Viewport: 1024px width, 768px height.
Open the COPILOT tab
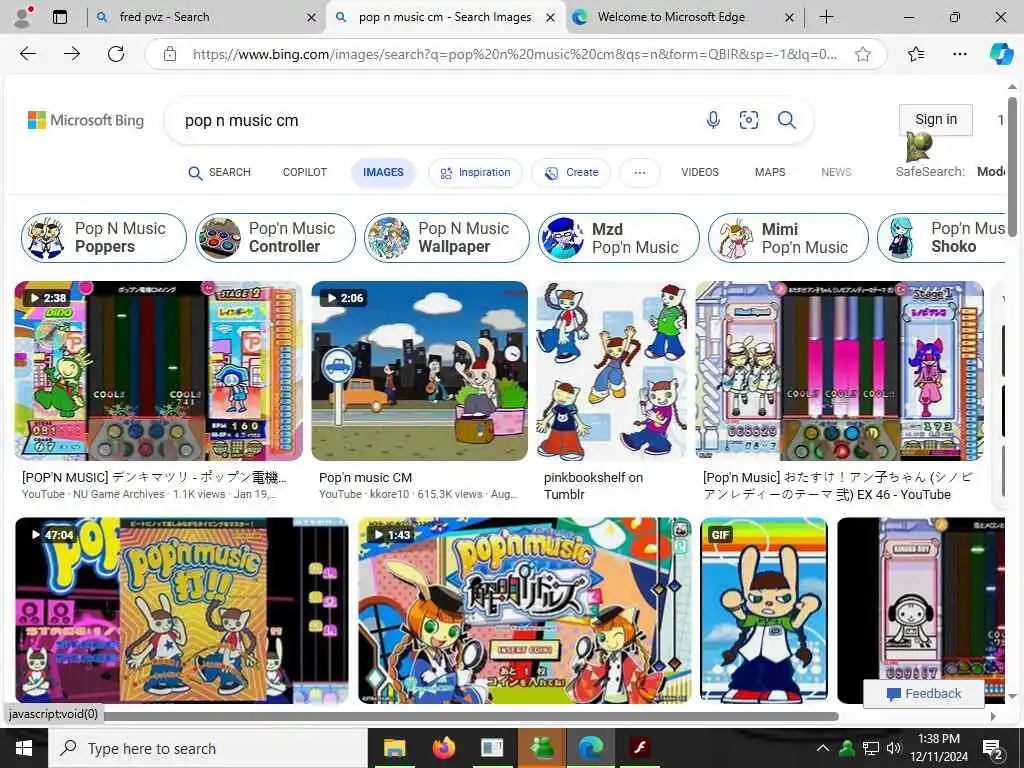click(x=304, y=172)
